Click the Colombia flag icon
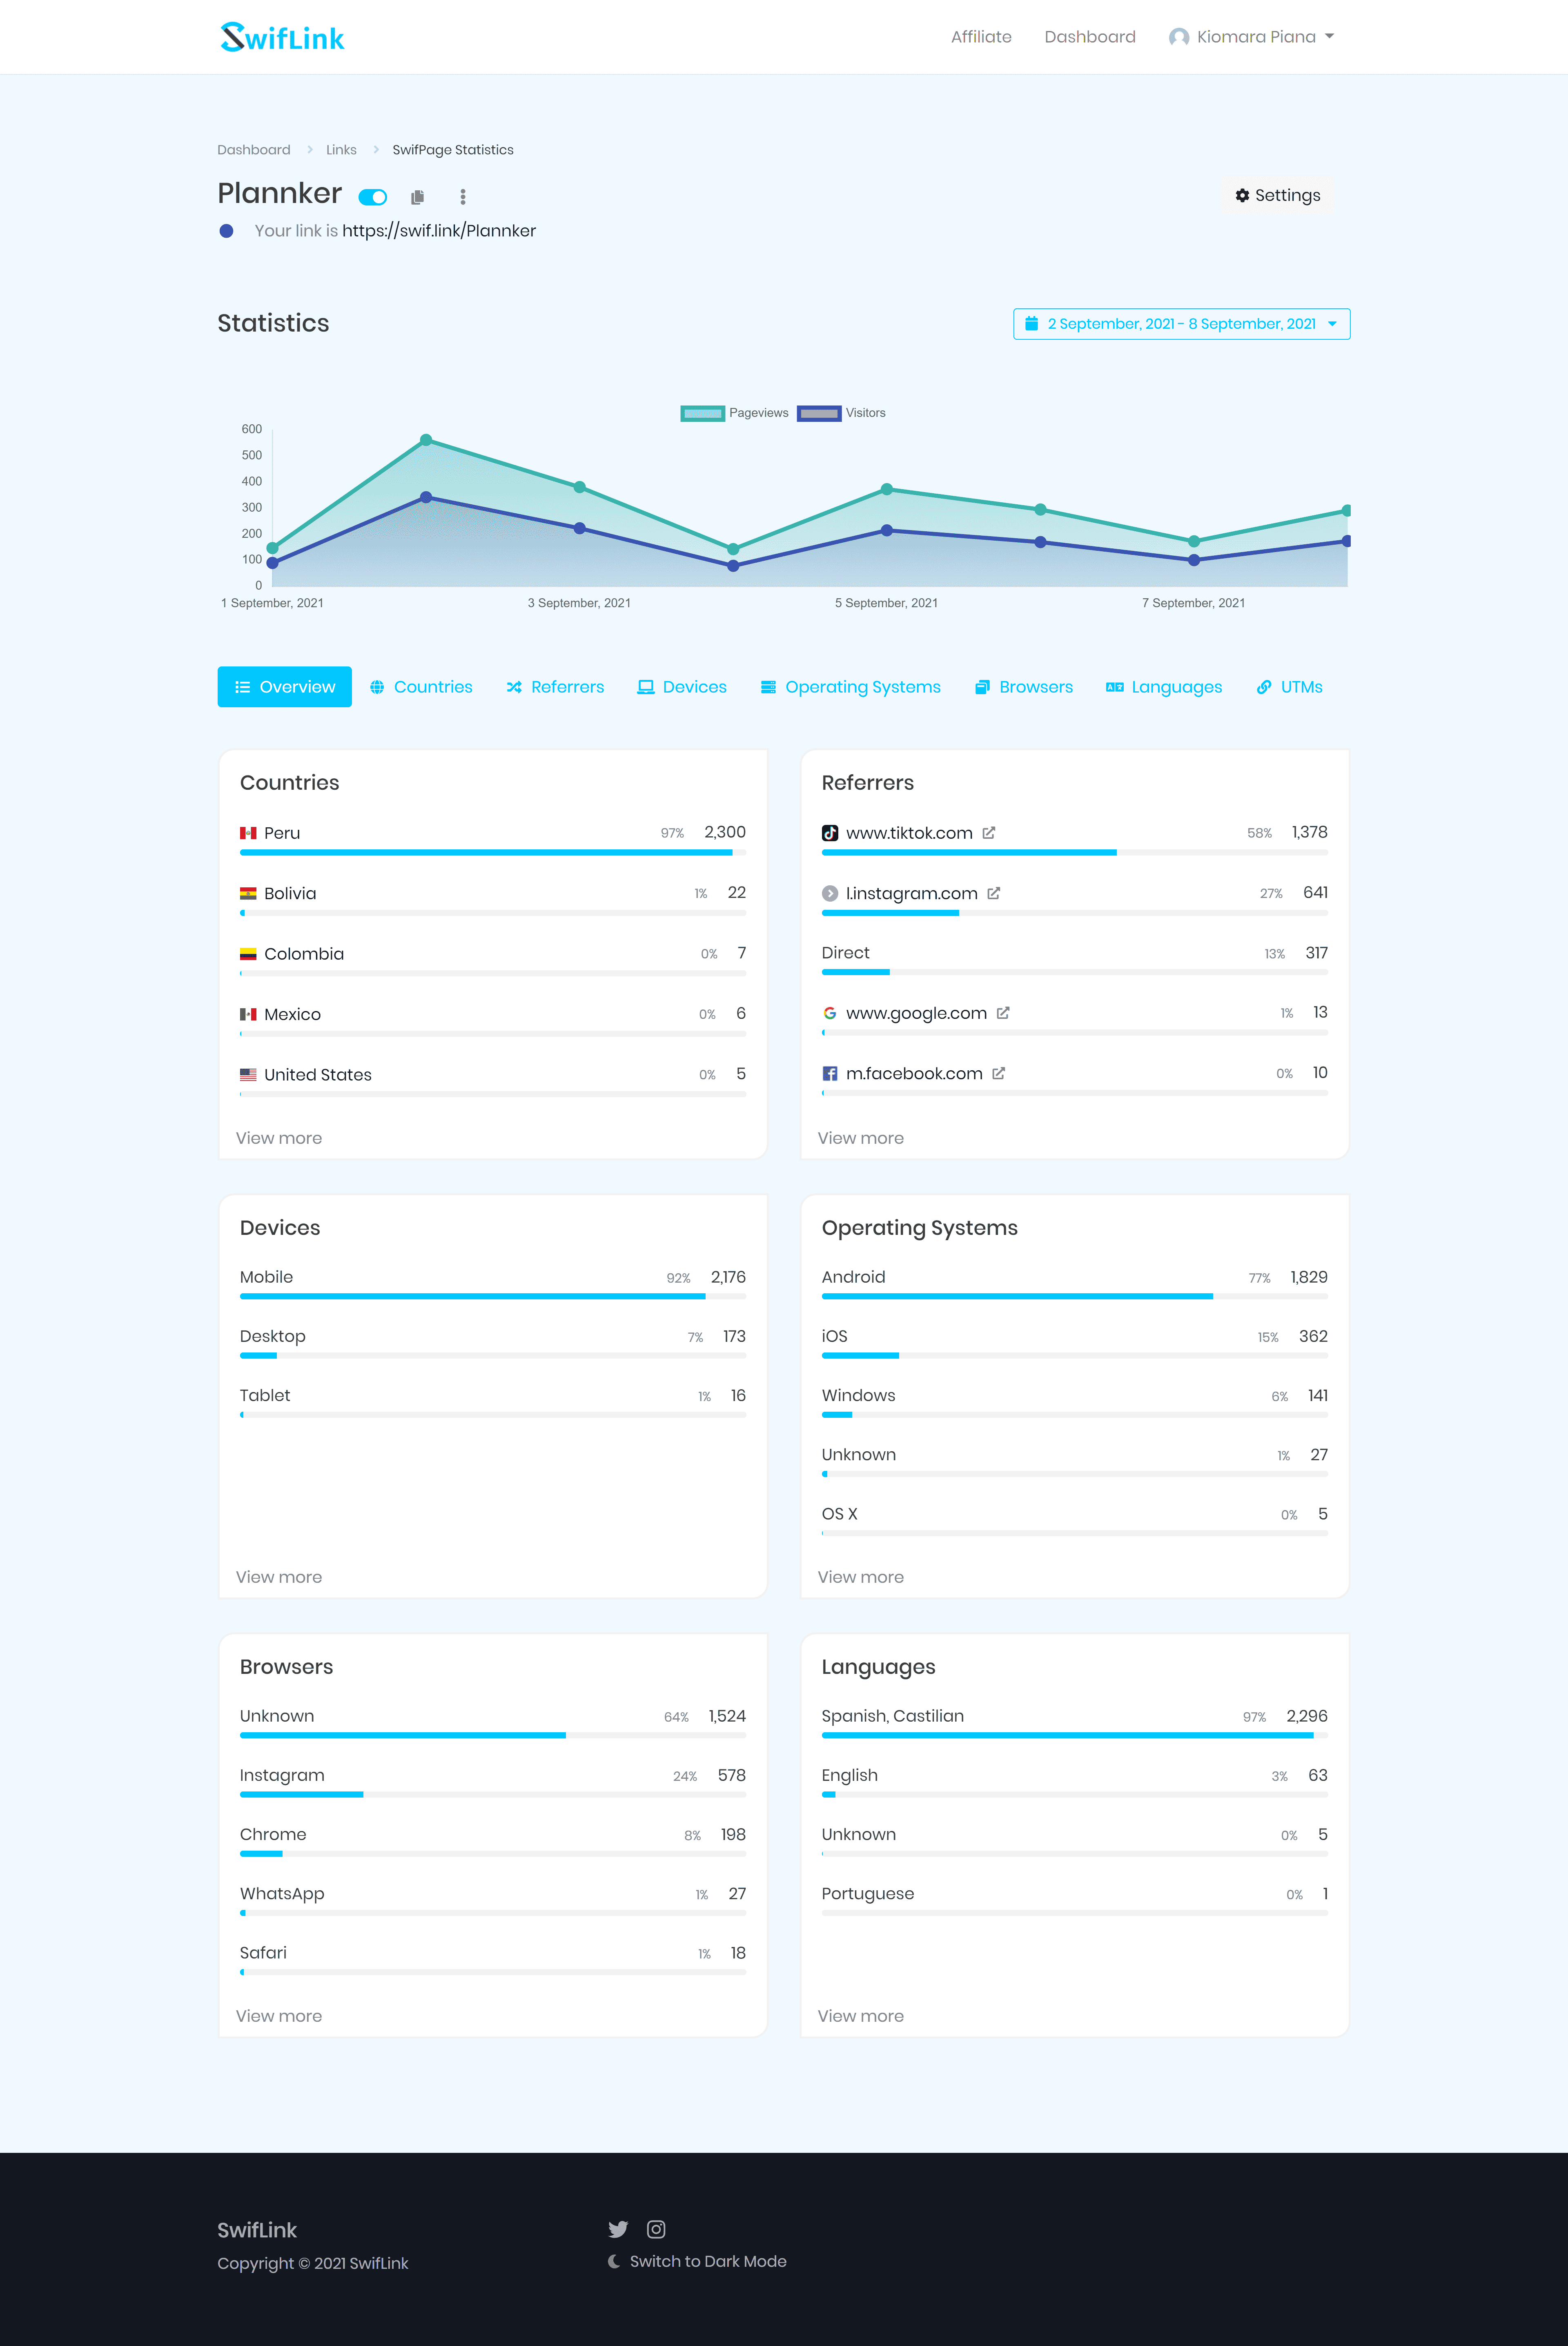The image size is (1568, 2346). tap(248, 954)
